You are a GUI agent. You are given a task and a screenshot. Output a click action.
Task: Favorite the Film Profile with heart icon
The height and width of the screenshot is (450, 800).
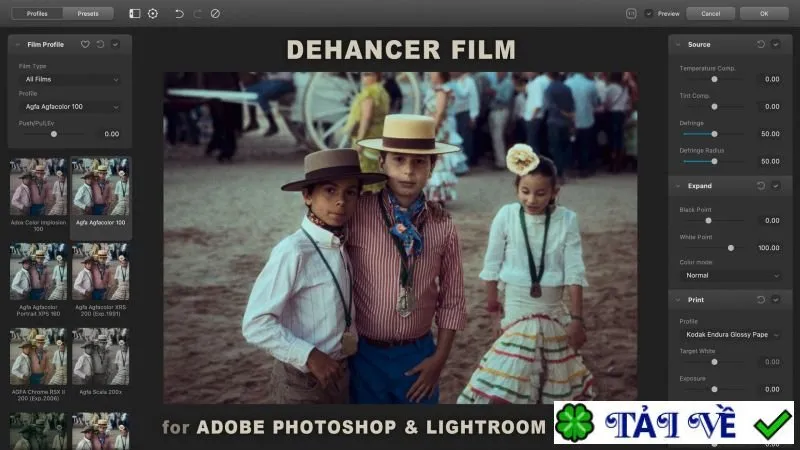coord(85,44)
